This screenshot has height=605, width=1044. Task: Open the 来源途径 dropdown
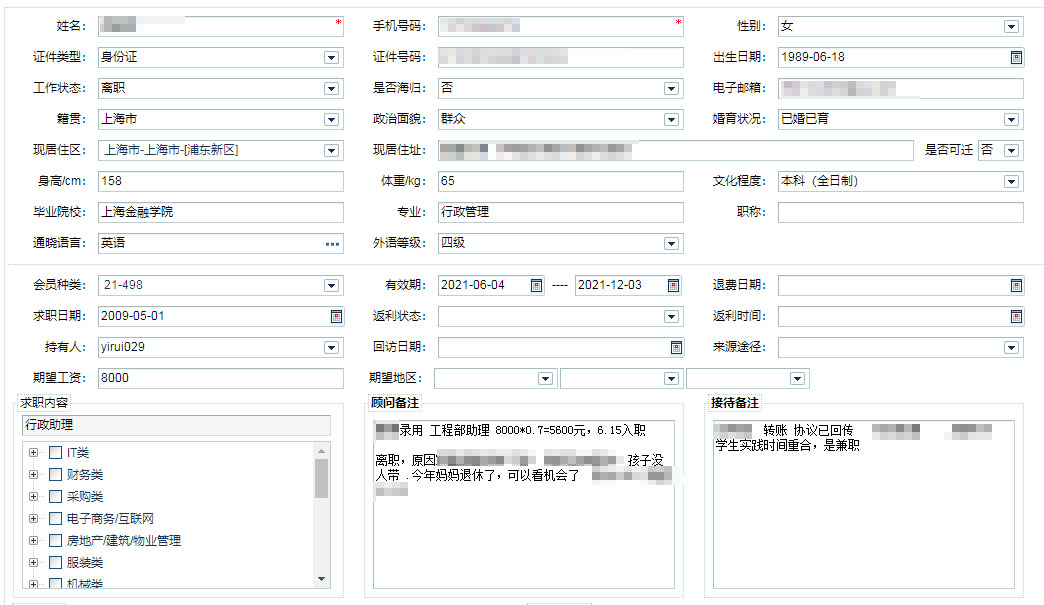[x=1011, y=347]
